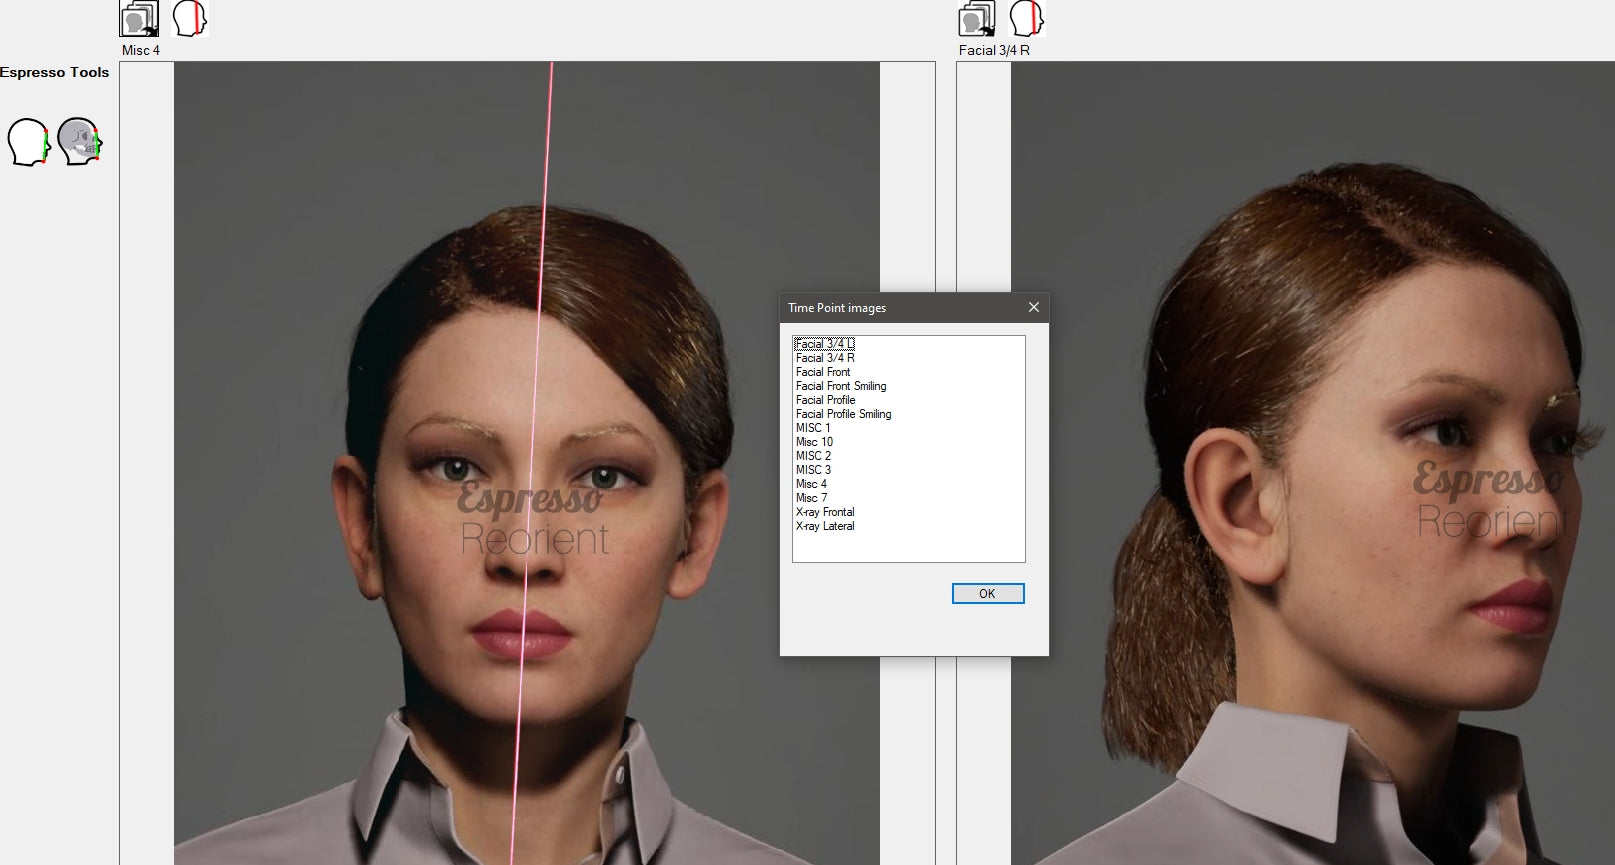Close the Time Point images dialog
Viewport: 1615px width, 865px height.
coord(1034,307)
